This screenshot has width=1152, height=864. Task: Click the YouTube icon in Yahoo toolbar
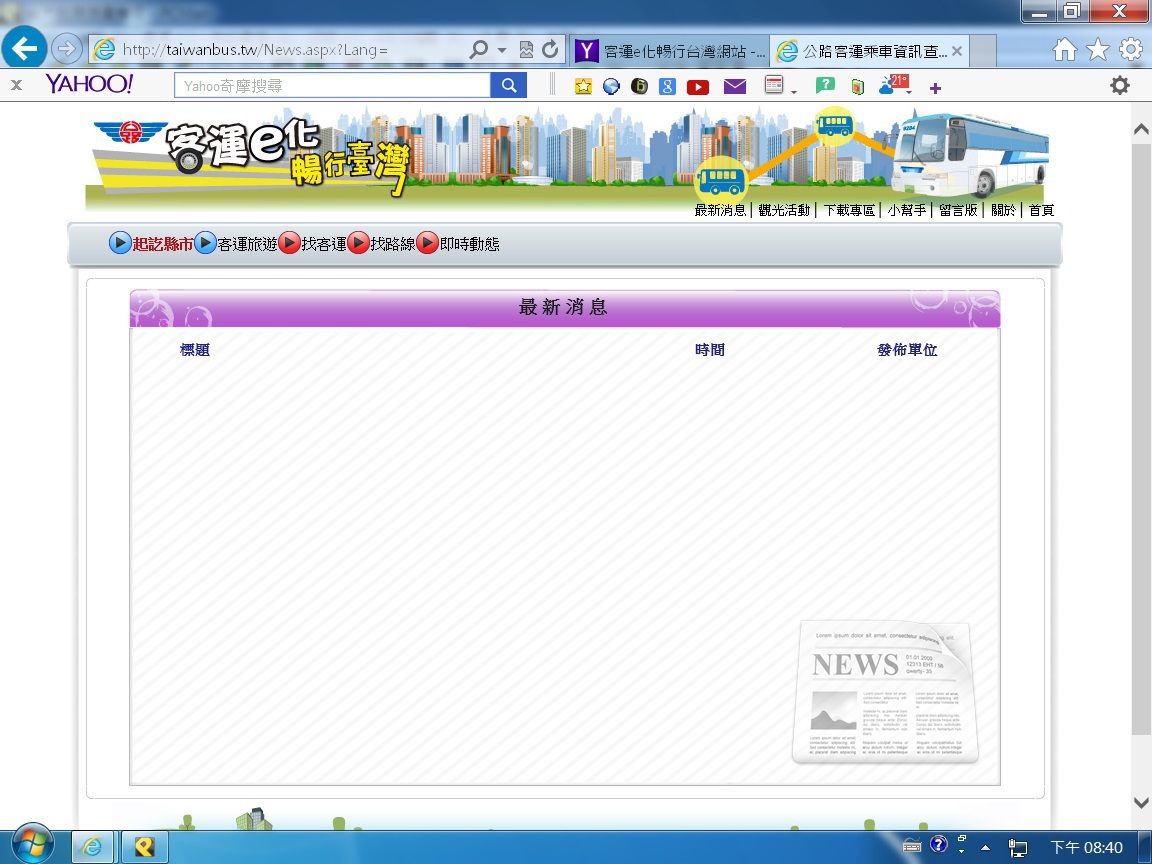(698, 87)
